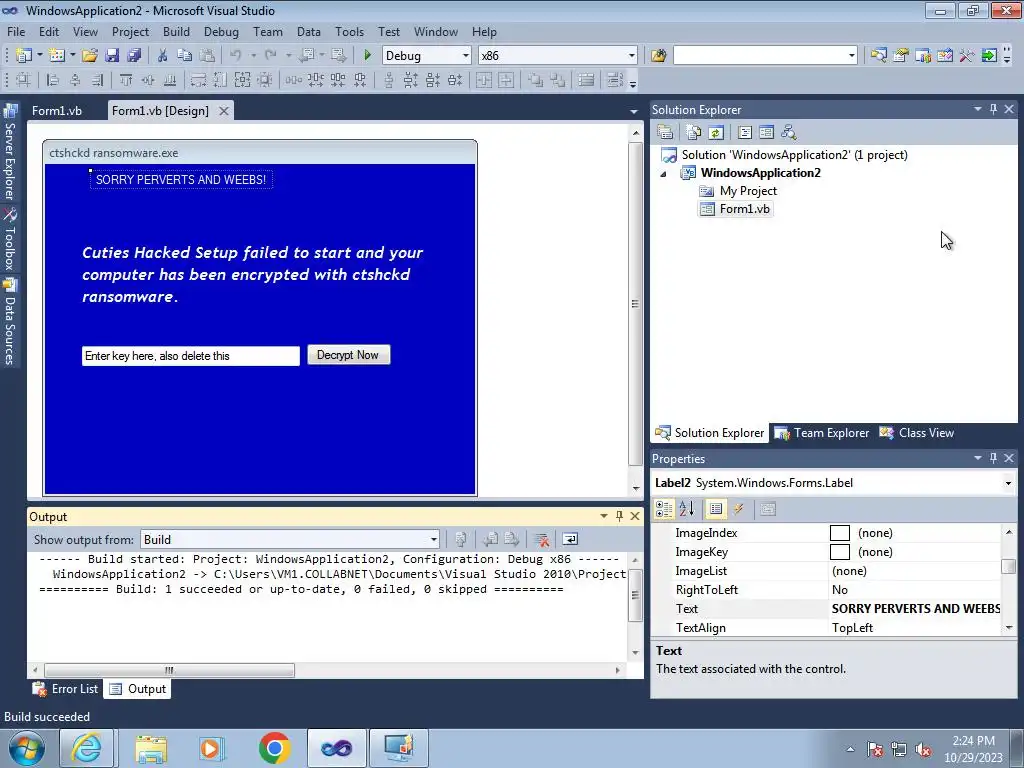Viewport: 1024px width, 768px height.
Task: Click the New Project toolbar icon
Action: pos(24,56)
